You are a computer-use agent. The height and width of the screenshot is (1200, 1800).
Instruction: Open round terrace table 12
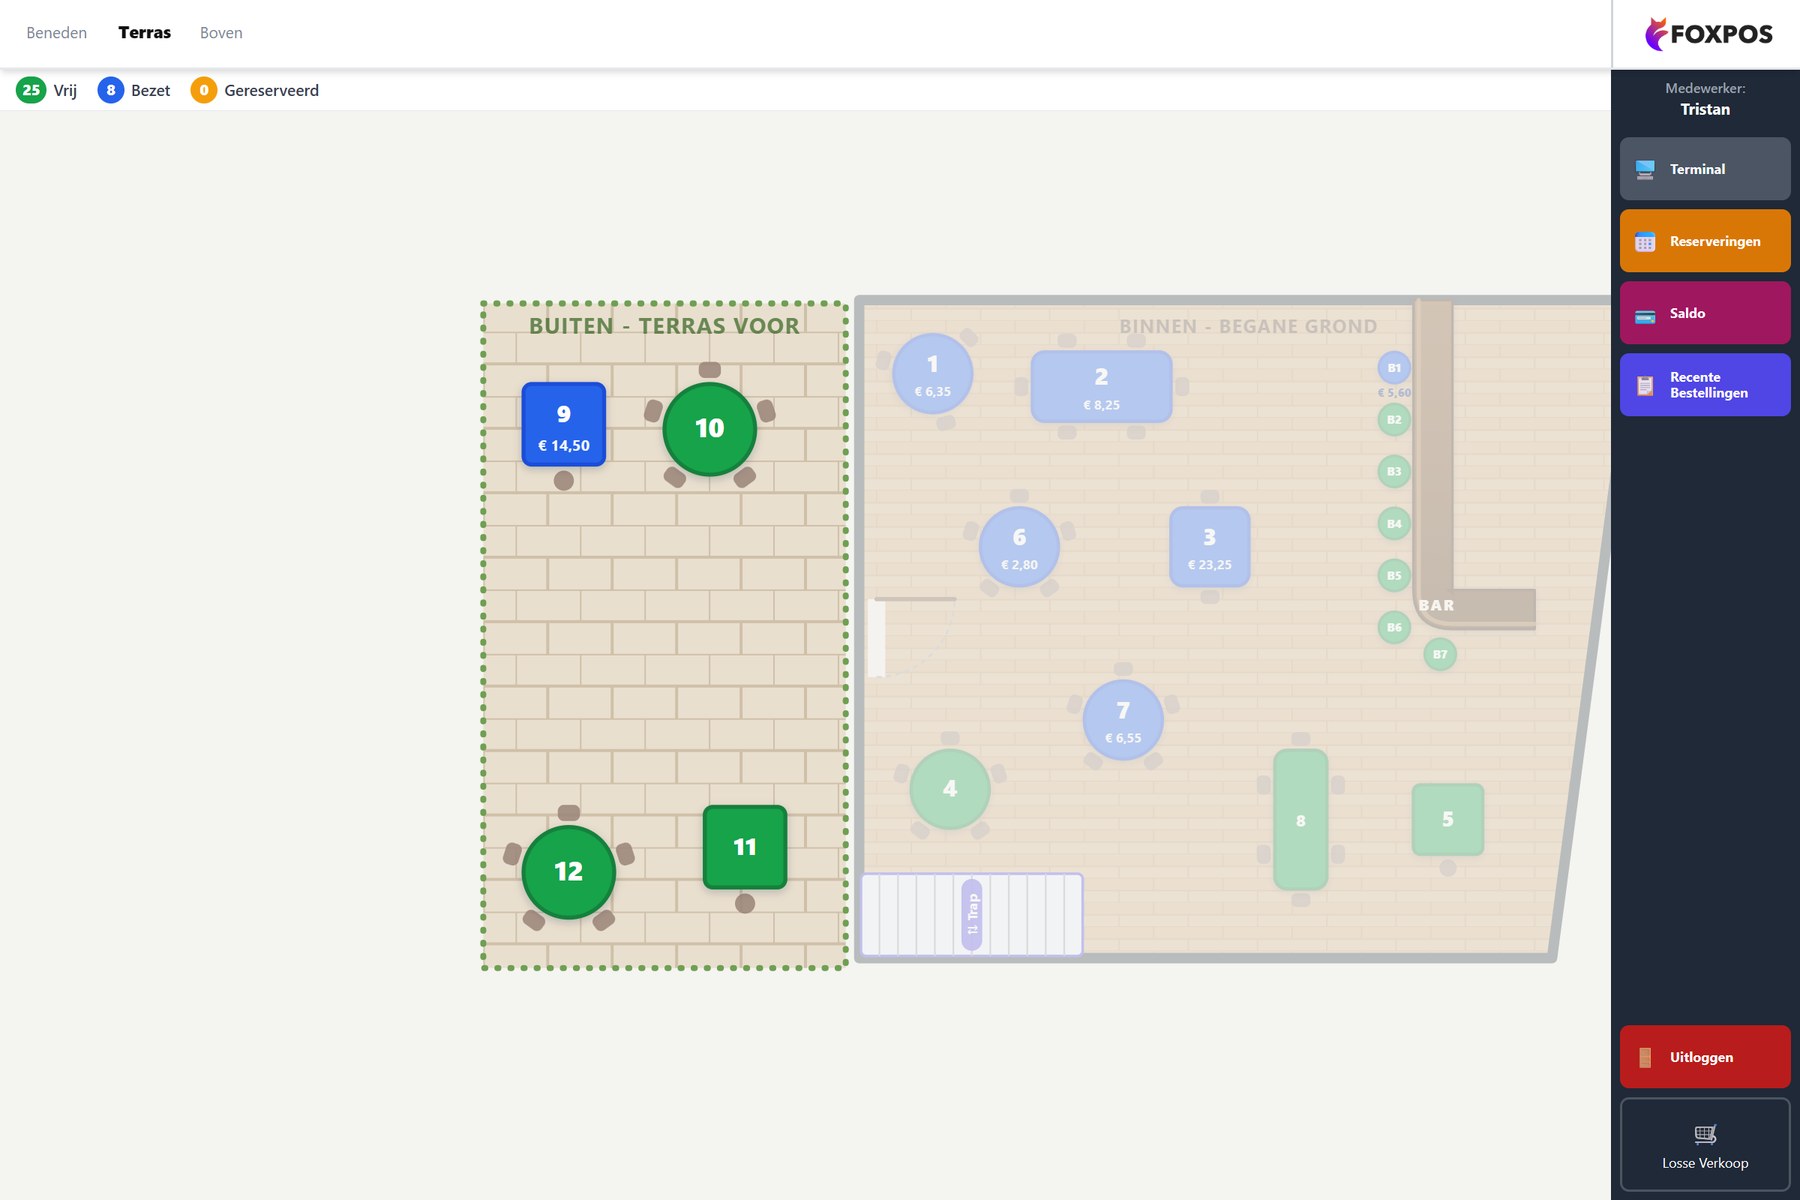click(569, 872)
